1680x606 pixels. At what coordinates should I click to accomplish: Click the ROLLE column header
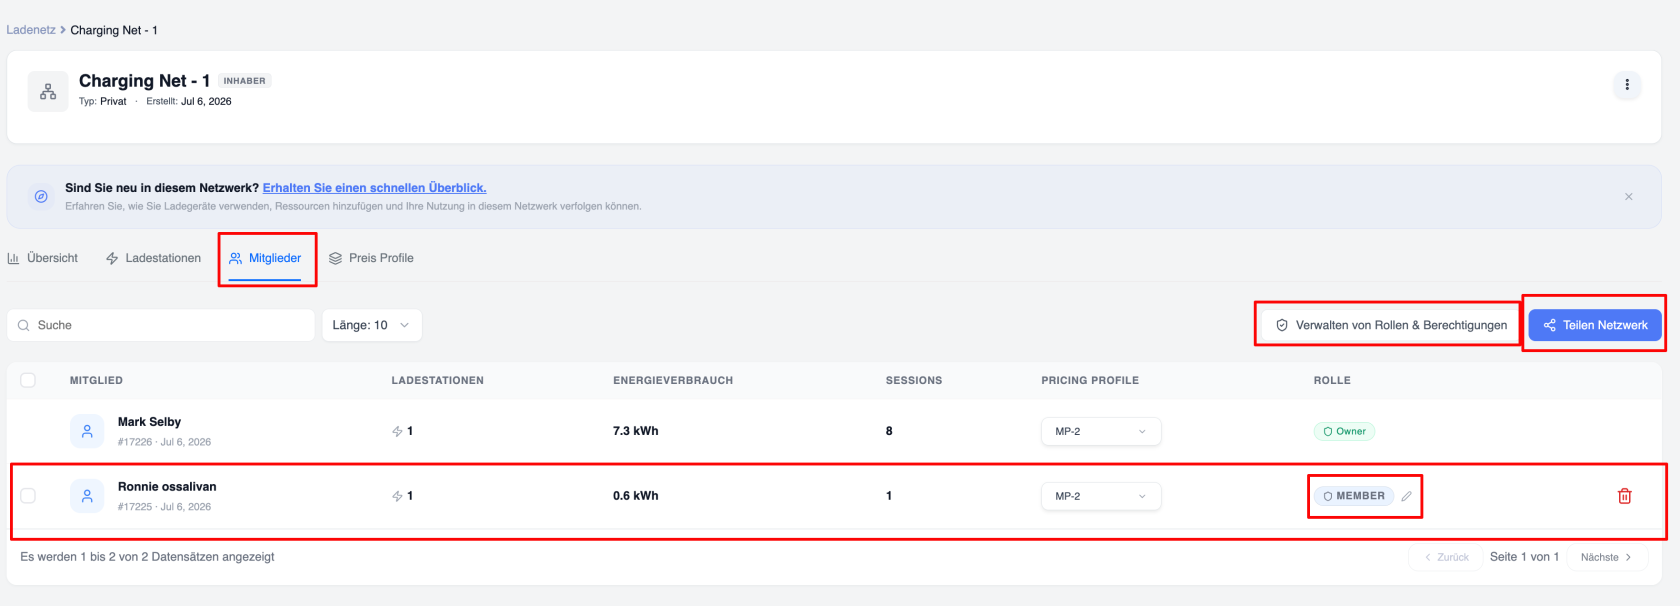[x=1332, y=380]
